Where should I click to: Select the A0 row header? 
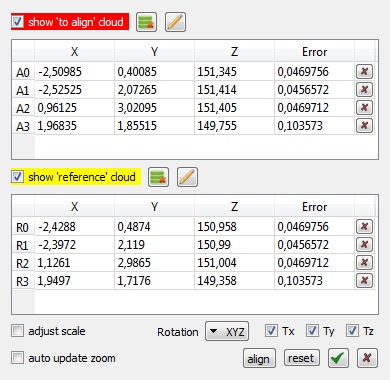pos(23,72)
